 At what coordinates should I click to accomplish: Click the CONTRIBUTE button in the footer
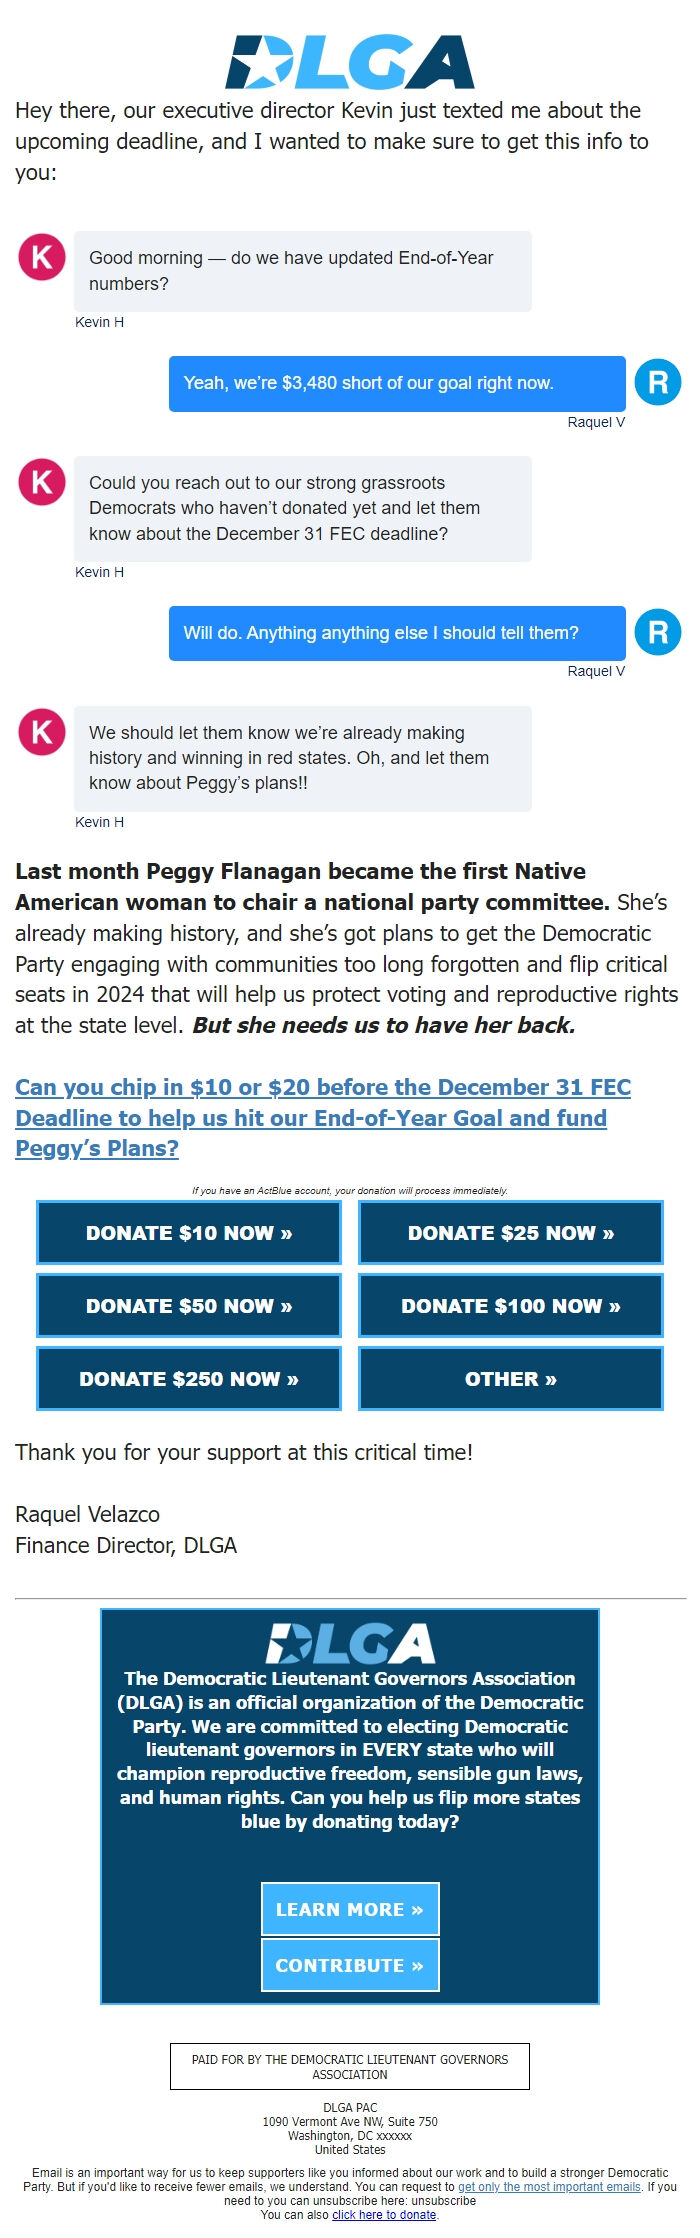(x=349, y=1965)
